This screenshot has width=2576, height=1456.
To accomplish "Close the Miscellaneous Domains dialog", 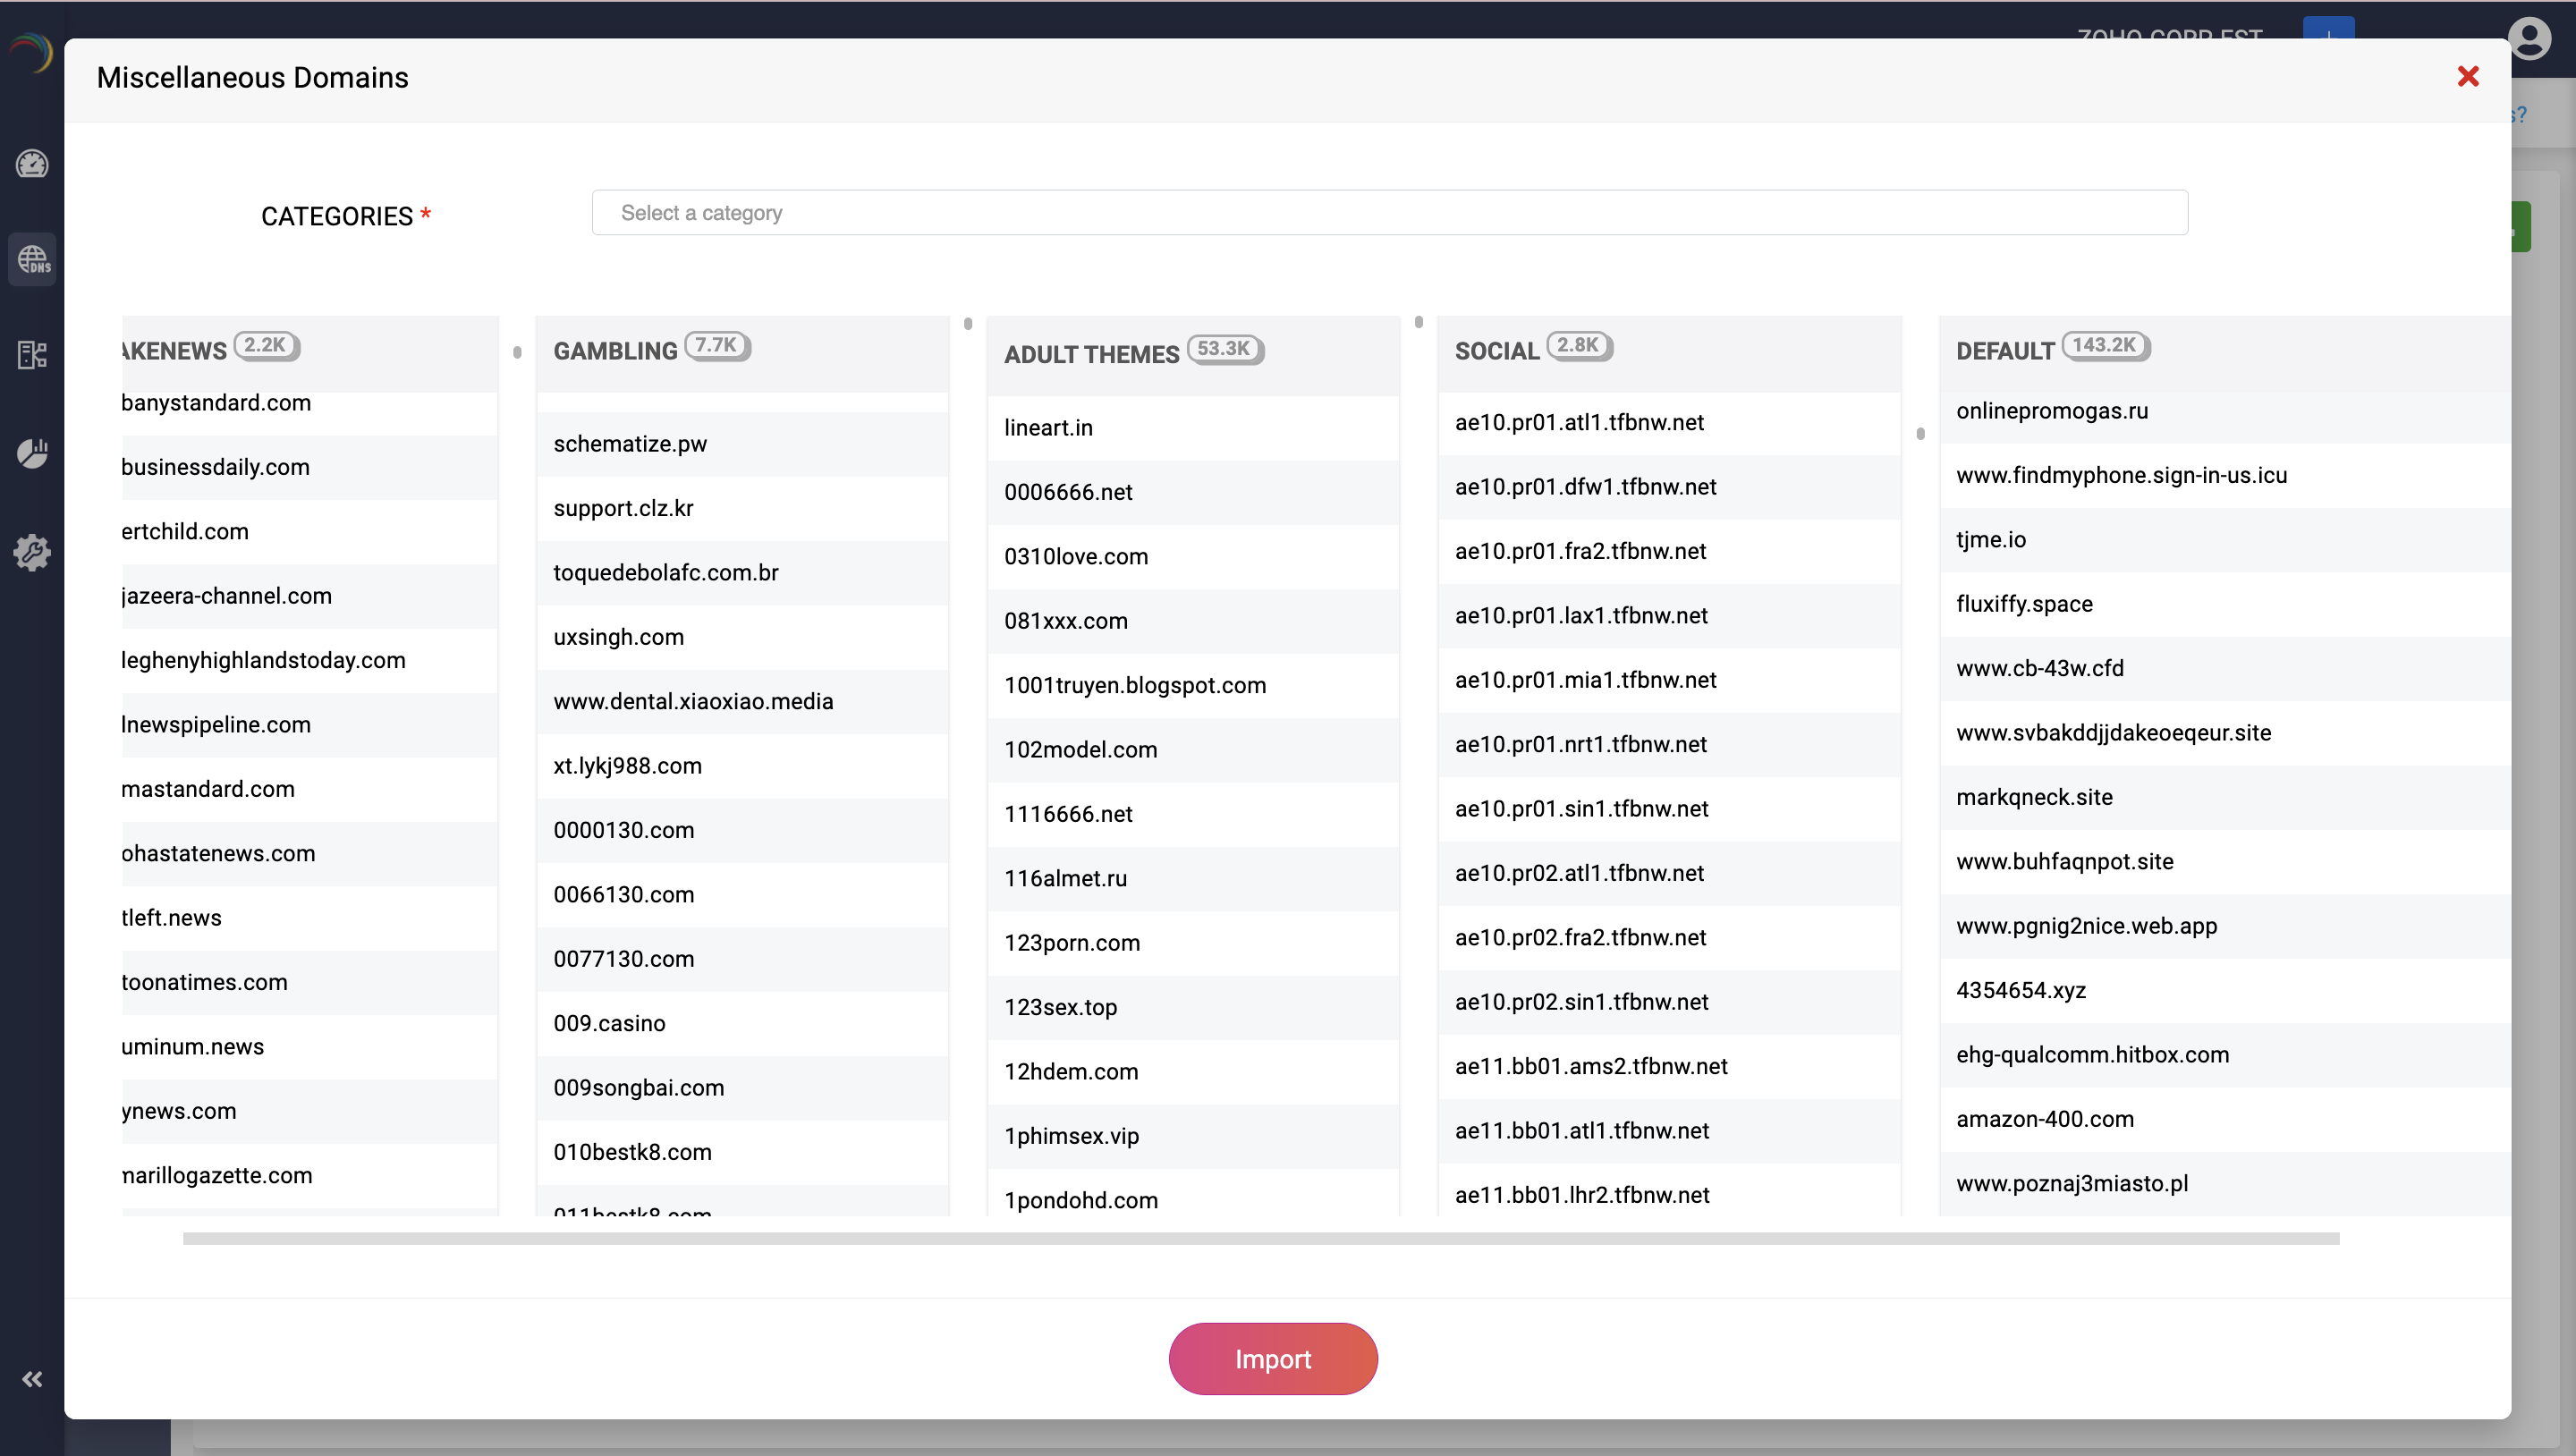I will (x=2469, y=76).
